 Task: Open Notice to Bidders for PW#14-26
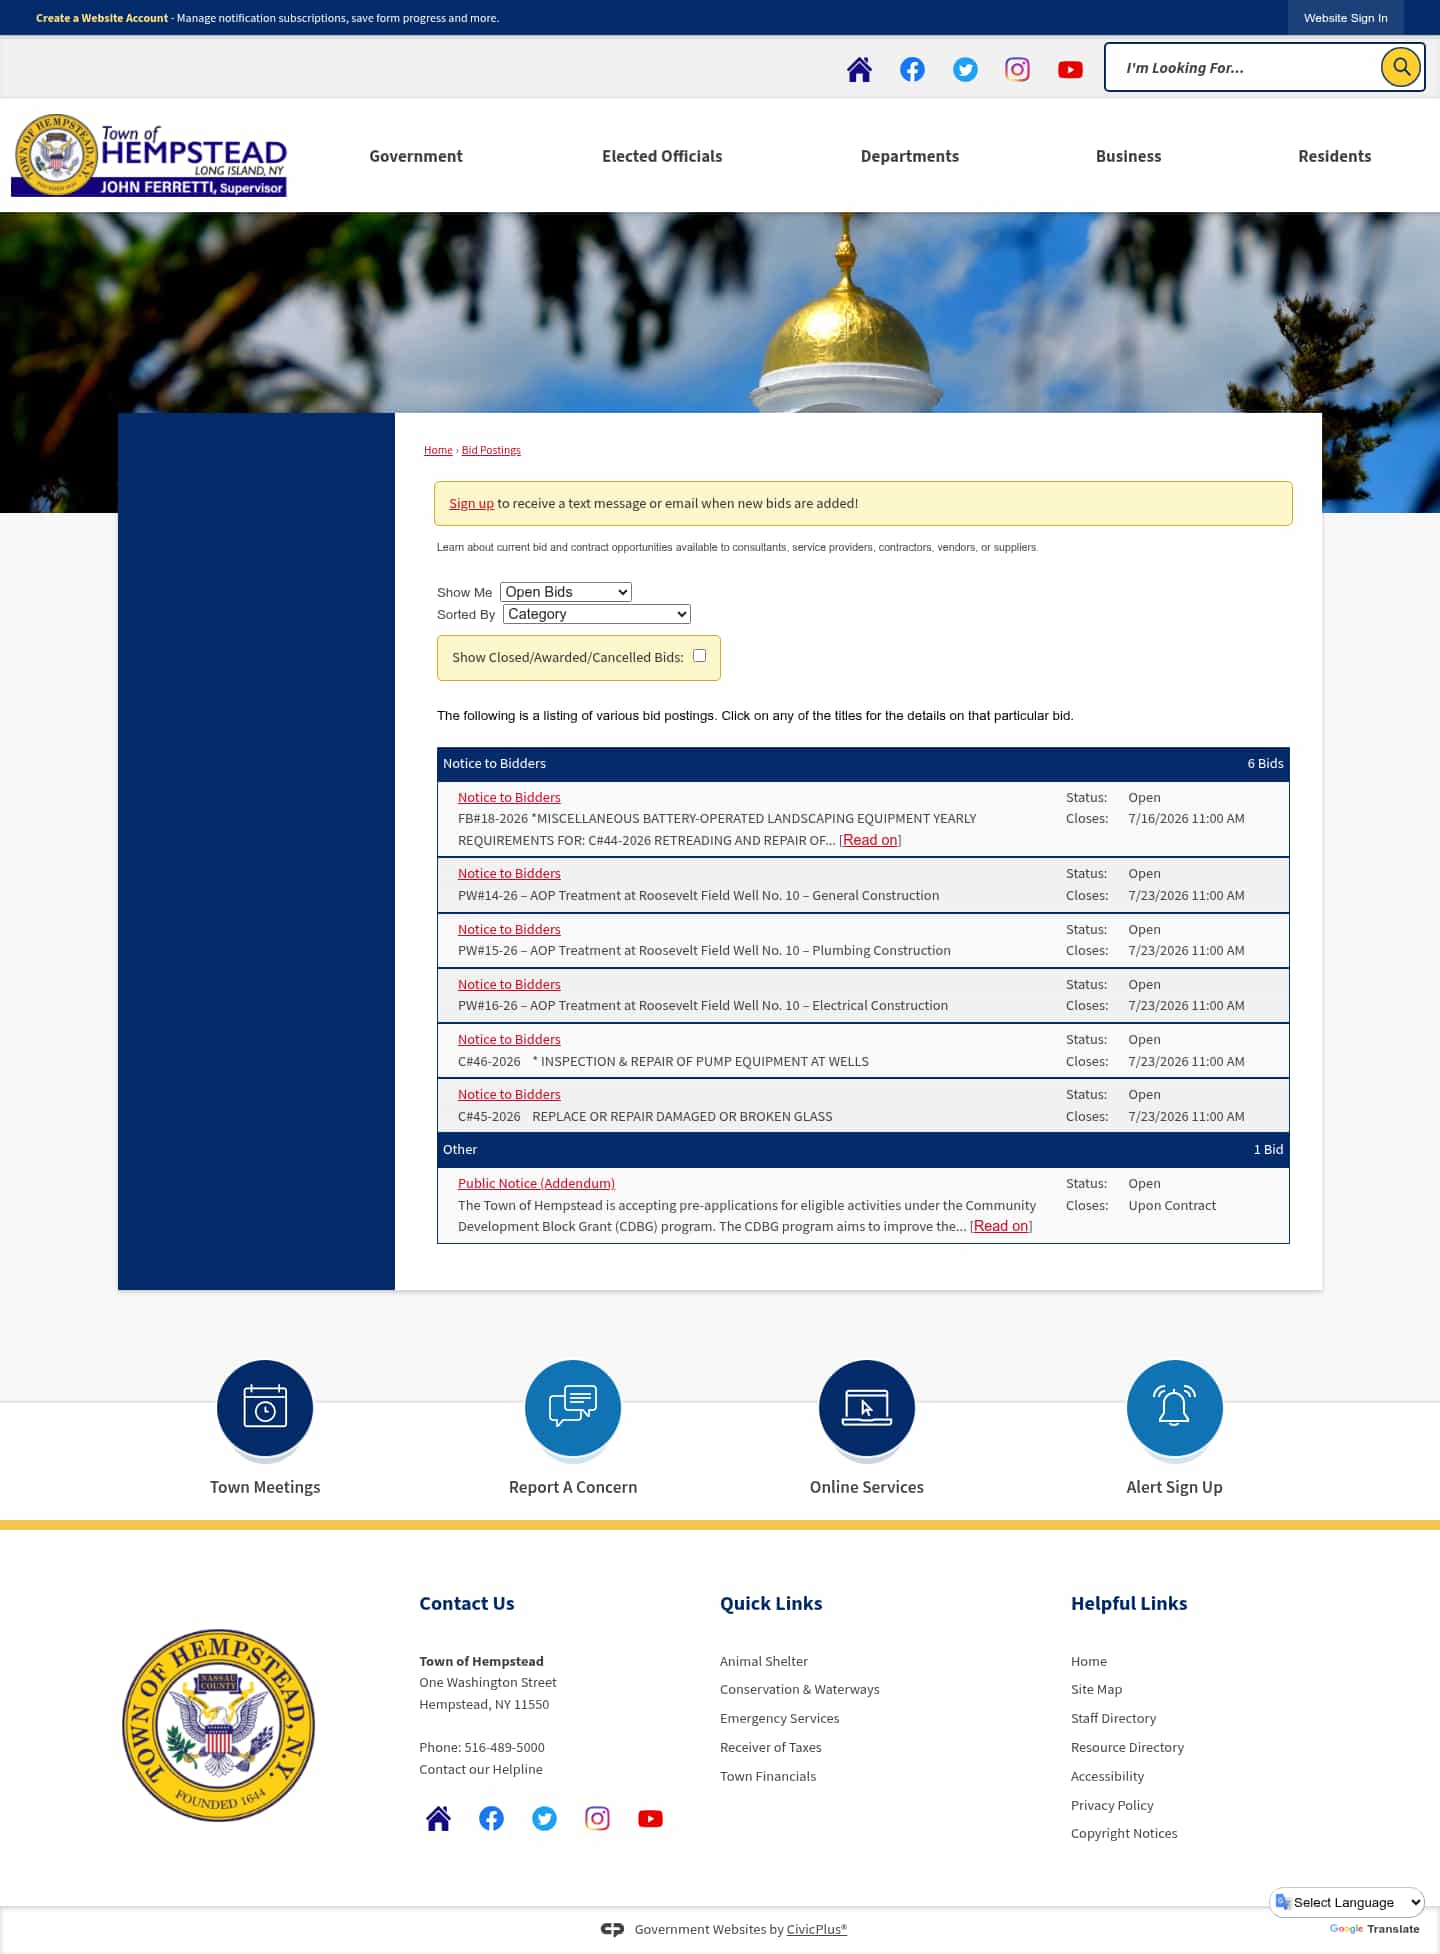[509, 873]
